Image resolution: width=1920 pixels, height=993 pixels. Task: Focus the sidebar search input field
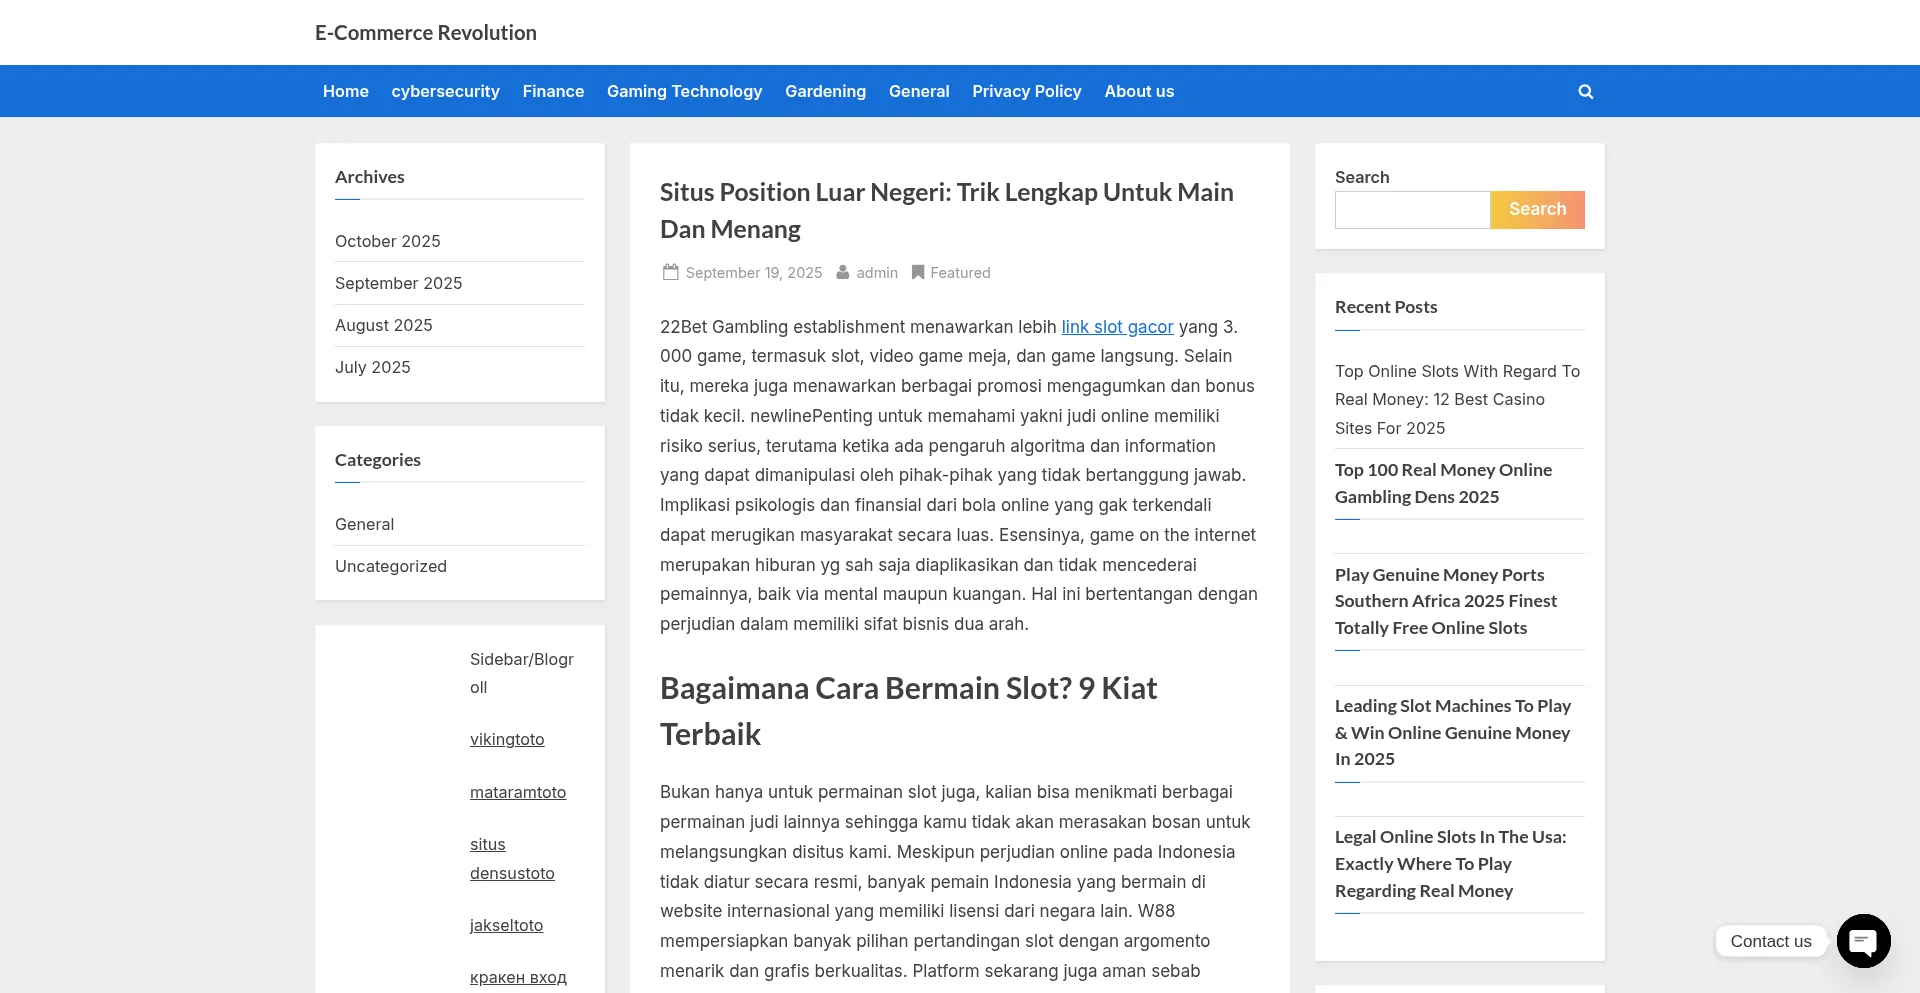1412,210
